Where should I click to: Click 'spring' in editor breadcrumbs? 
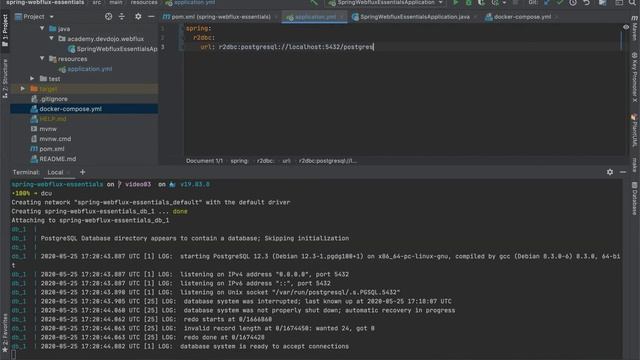[239, 161]
